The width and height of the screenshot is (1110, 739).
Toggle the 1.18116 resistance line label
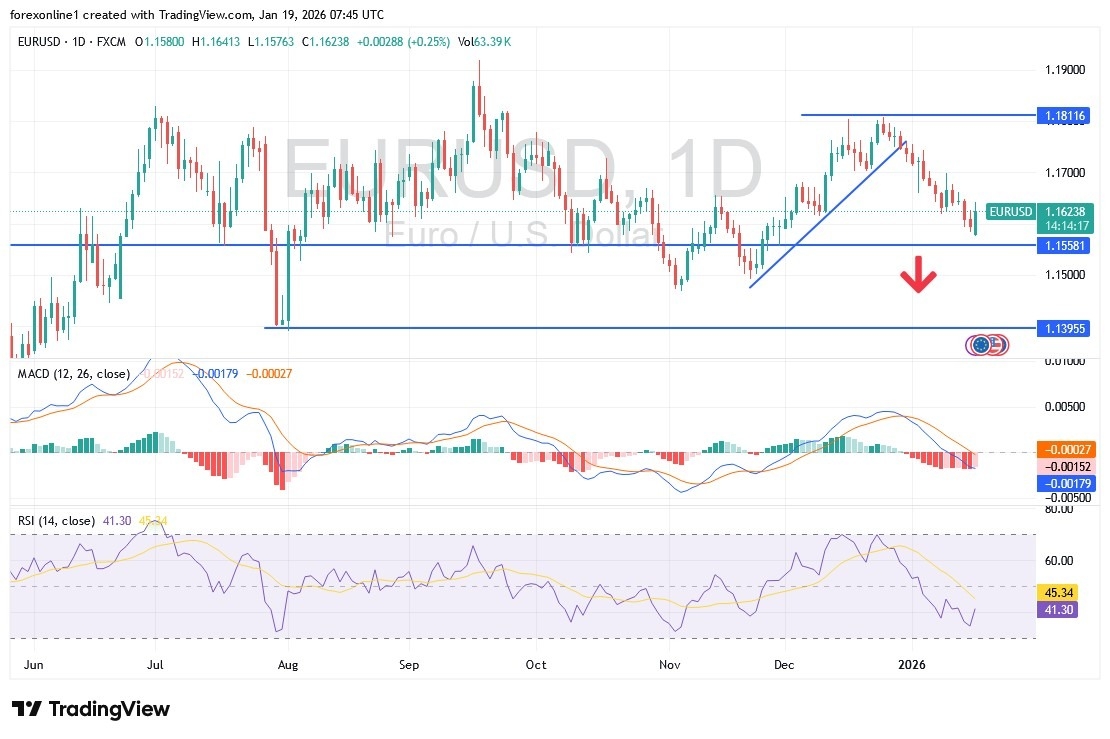click(x=1063, y=116)
